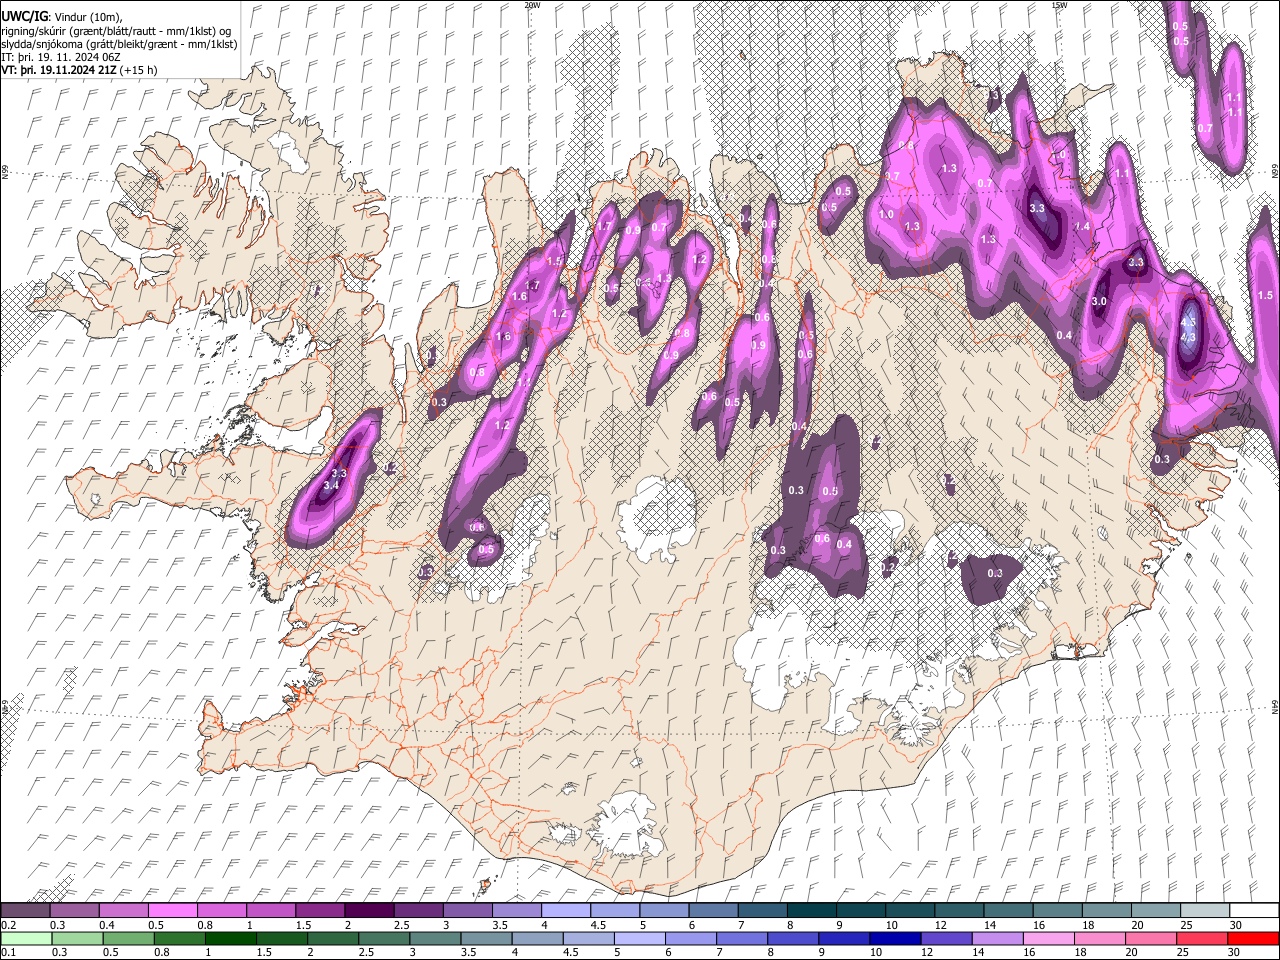The width and height of the screenshot is (1280, 960).
Task: Click the '1.4' precipitation value in the northeast
Action: [1082, 227]
